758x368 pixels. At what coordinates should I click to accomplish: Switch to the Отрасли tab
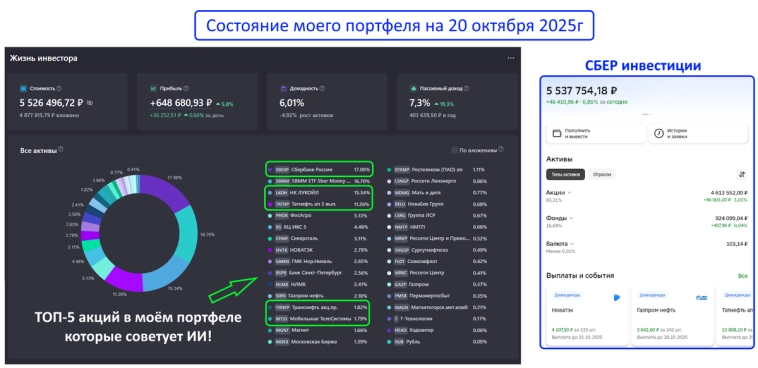click(602, 174)
